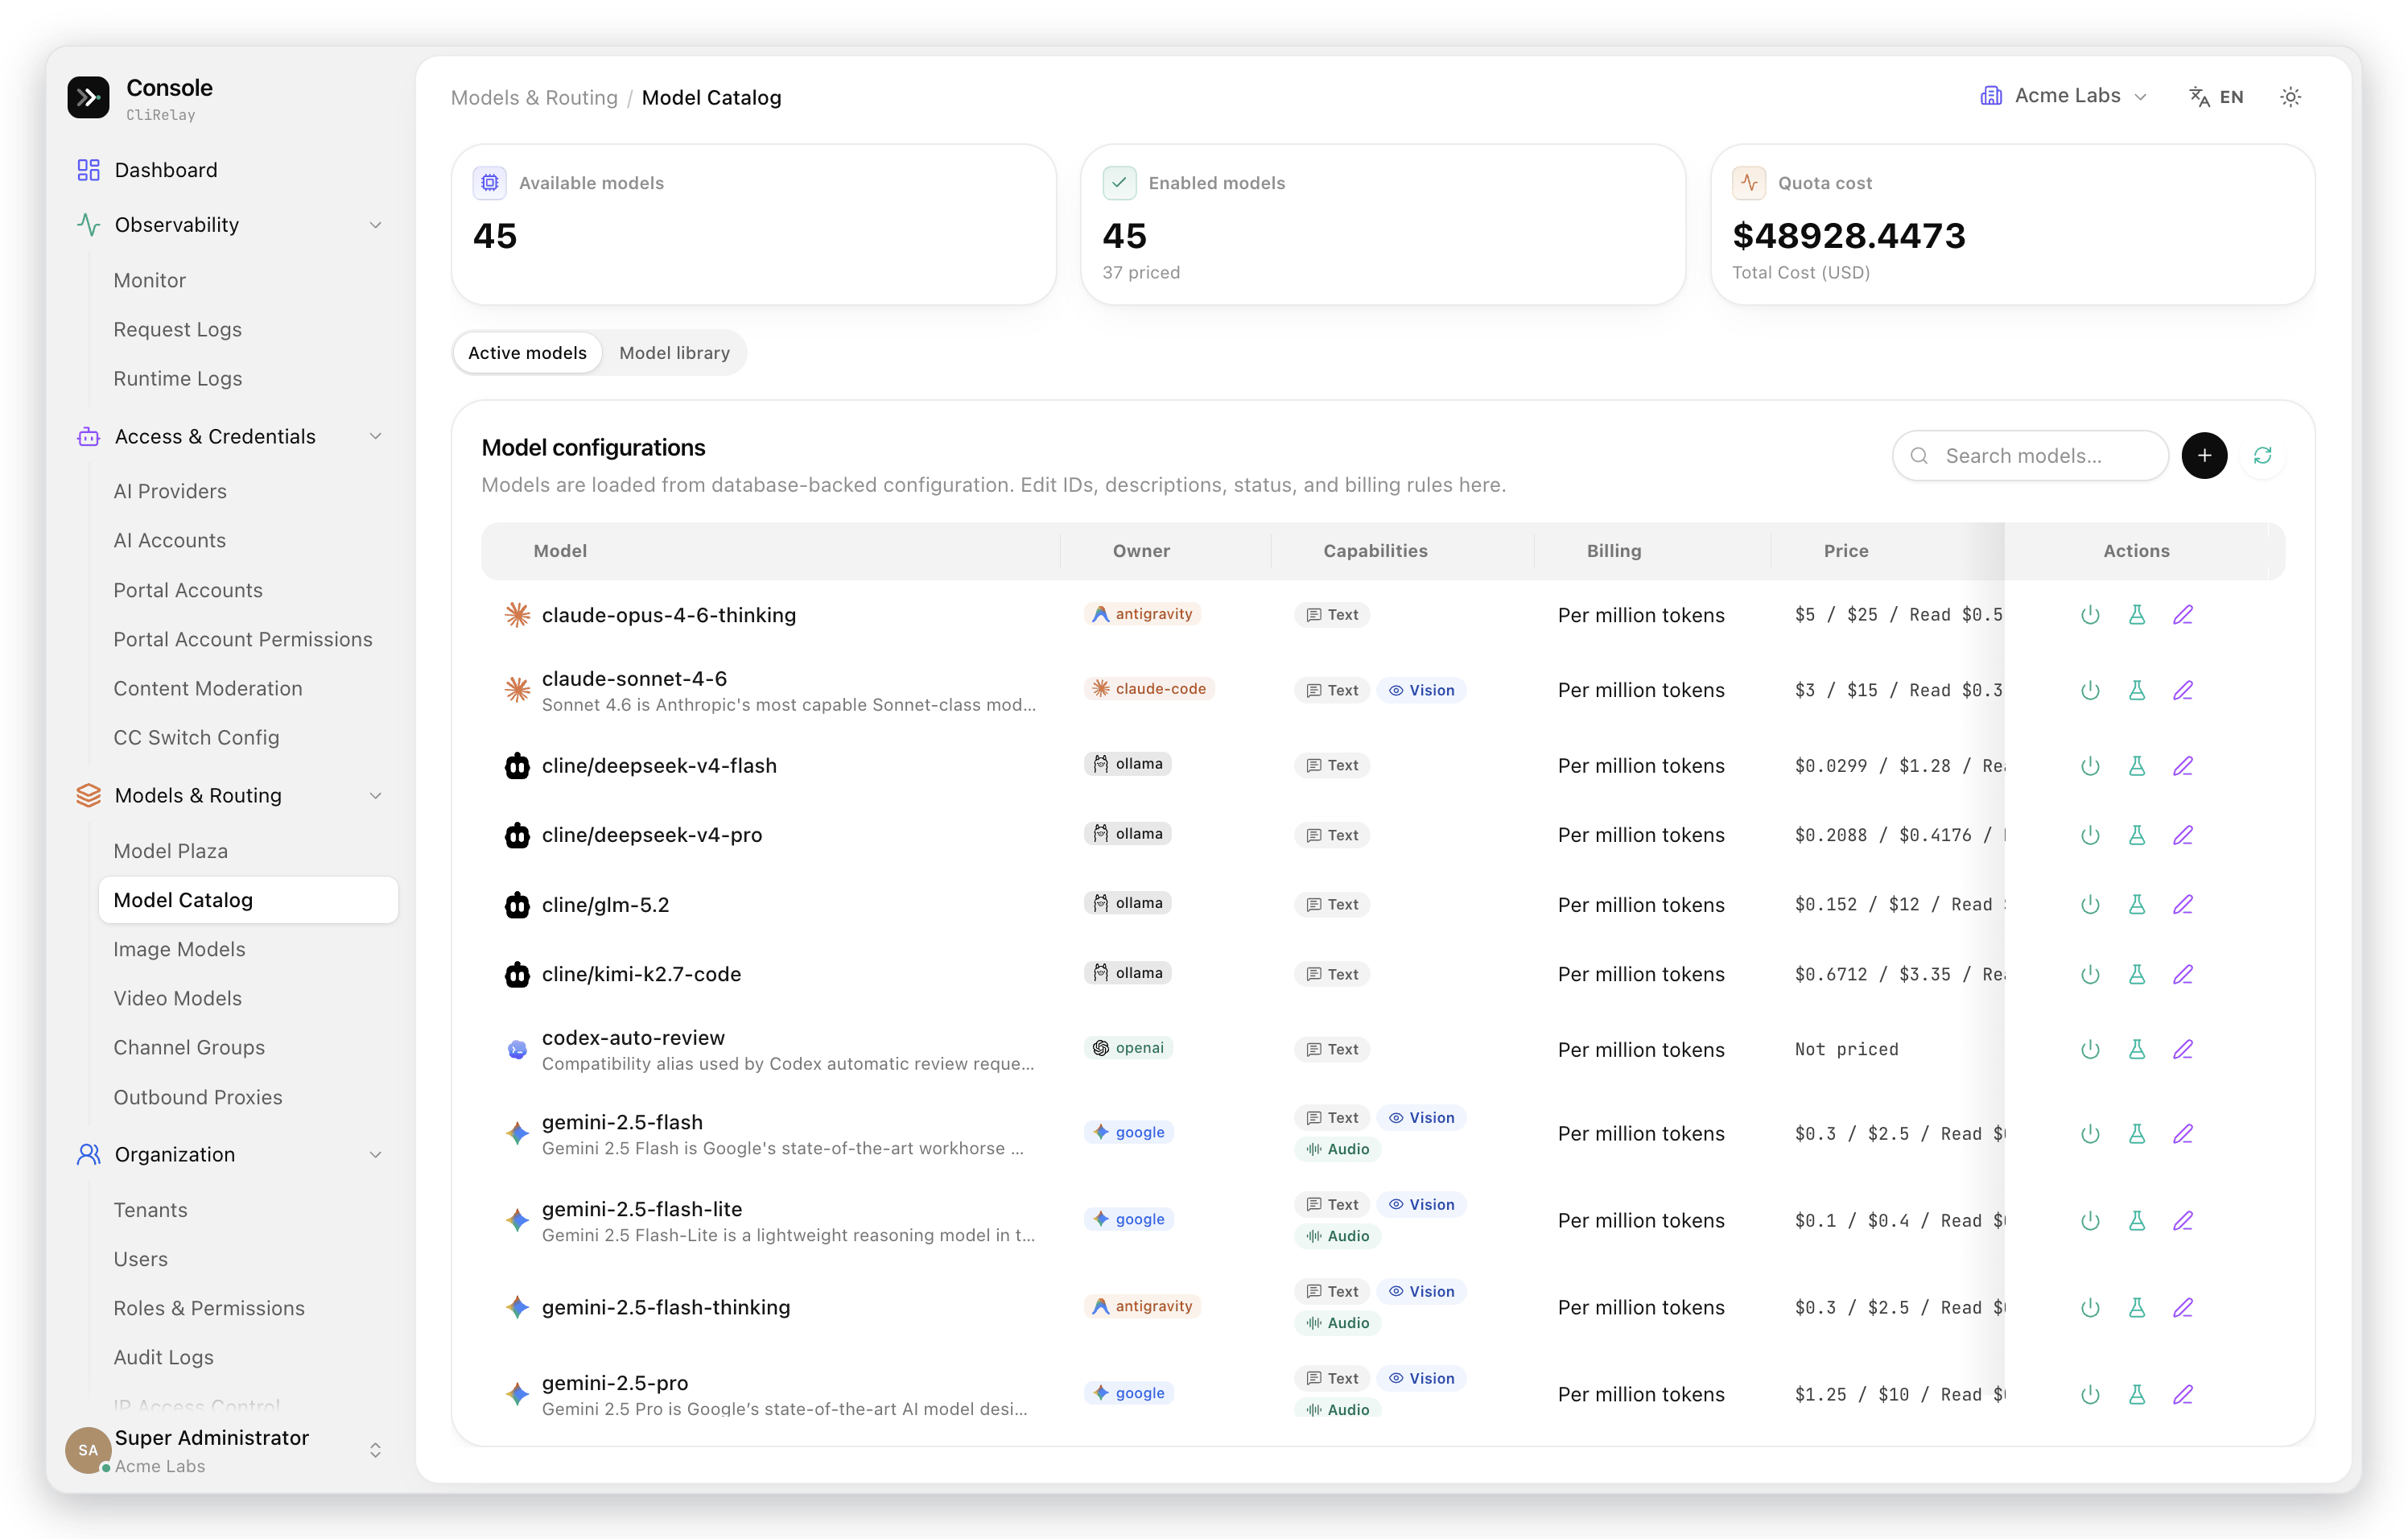Edit cline/kimi-k2.7-code with pencil icon
2408x1539 pixels.
[x=2182, y=974]
